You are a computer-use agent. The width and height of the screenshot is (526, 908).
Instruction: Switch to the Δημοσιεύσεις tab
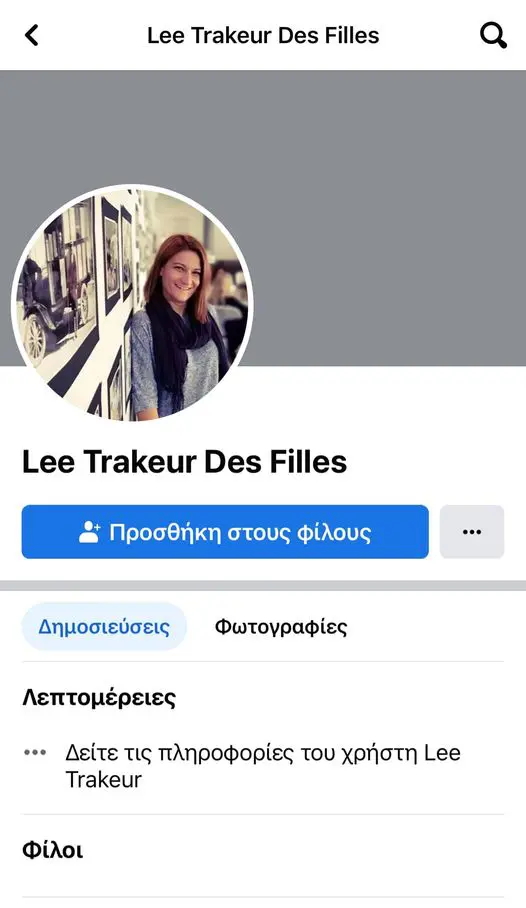coord(104,627)
